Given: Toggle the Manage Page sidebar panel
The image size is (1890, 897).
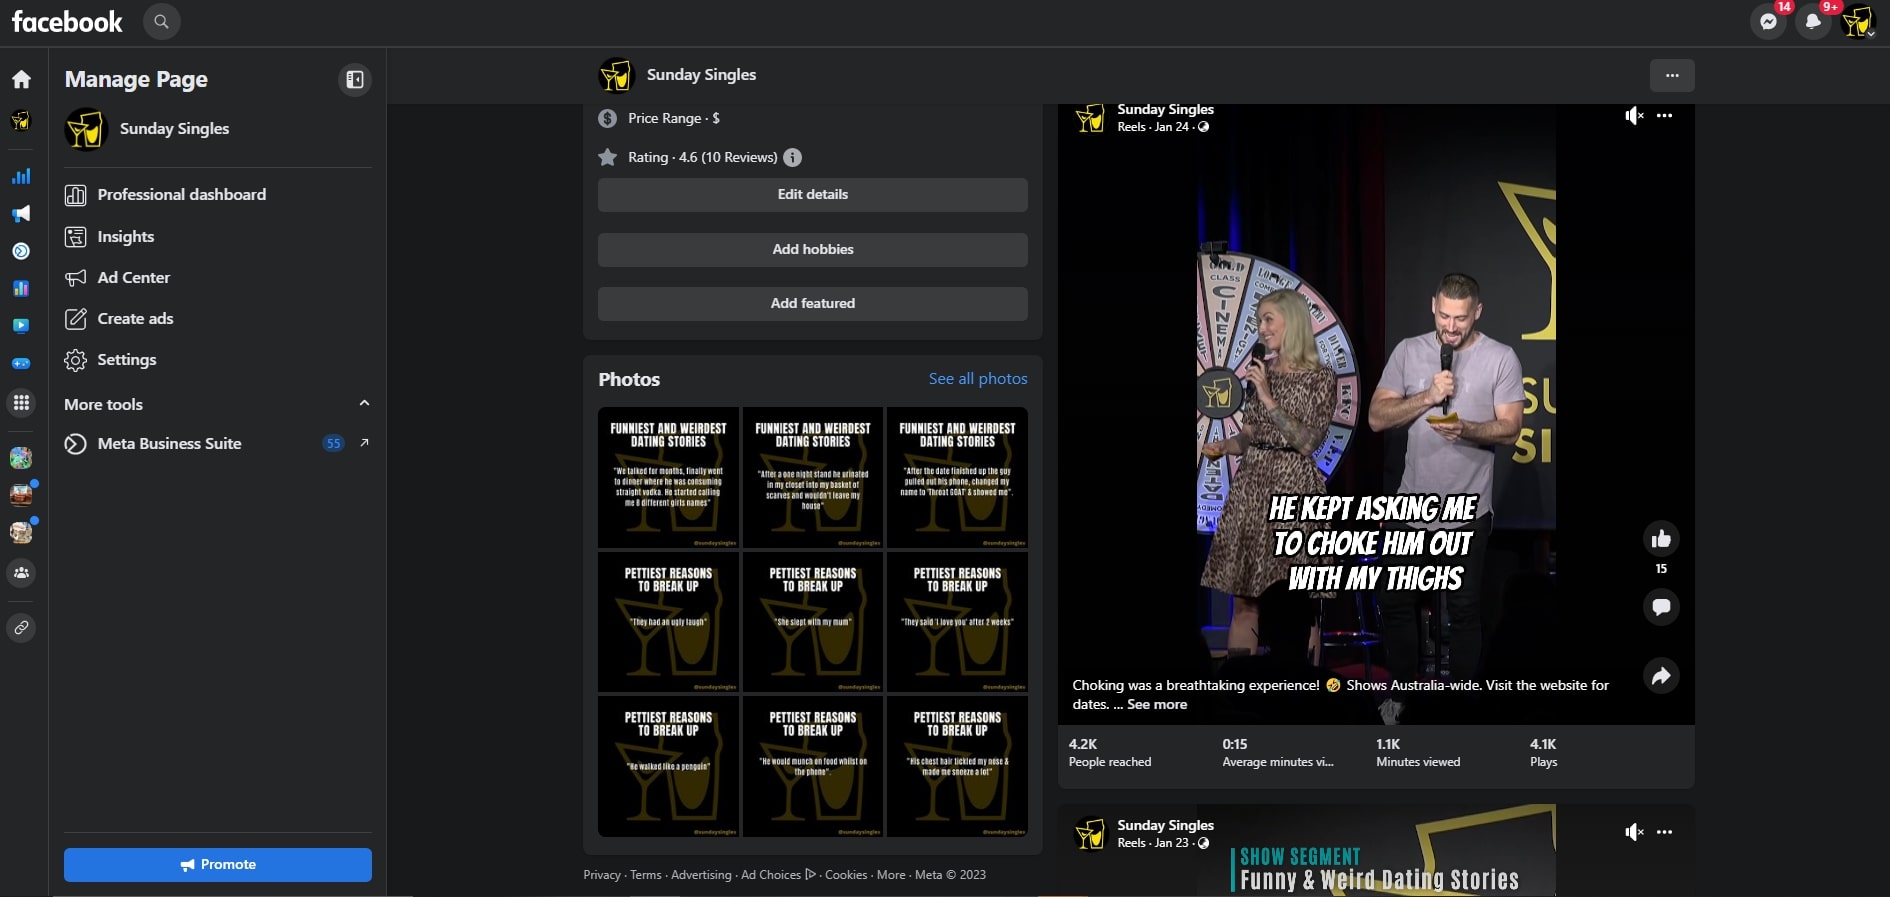Looking at the screenshot, I should (354, 79).
